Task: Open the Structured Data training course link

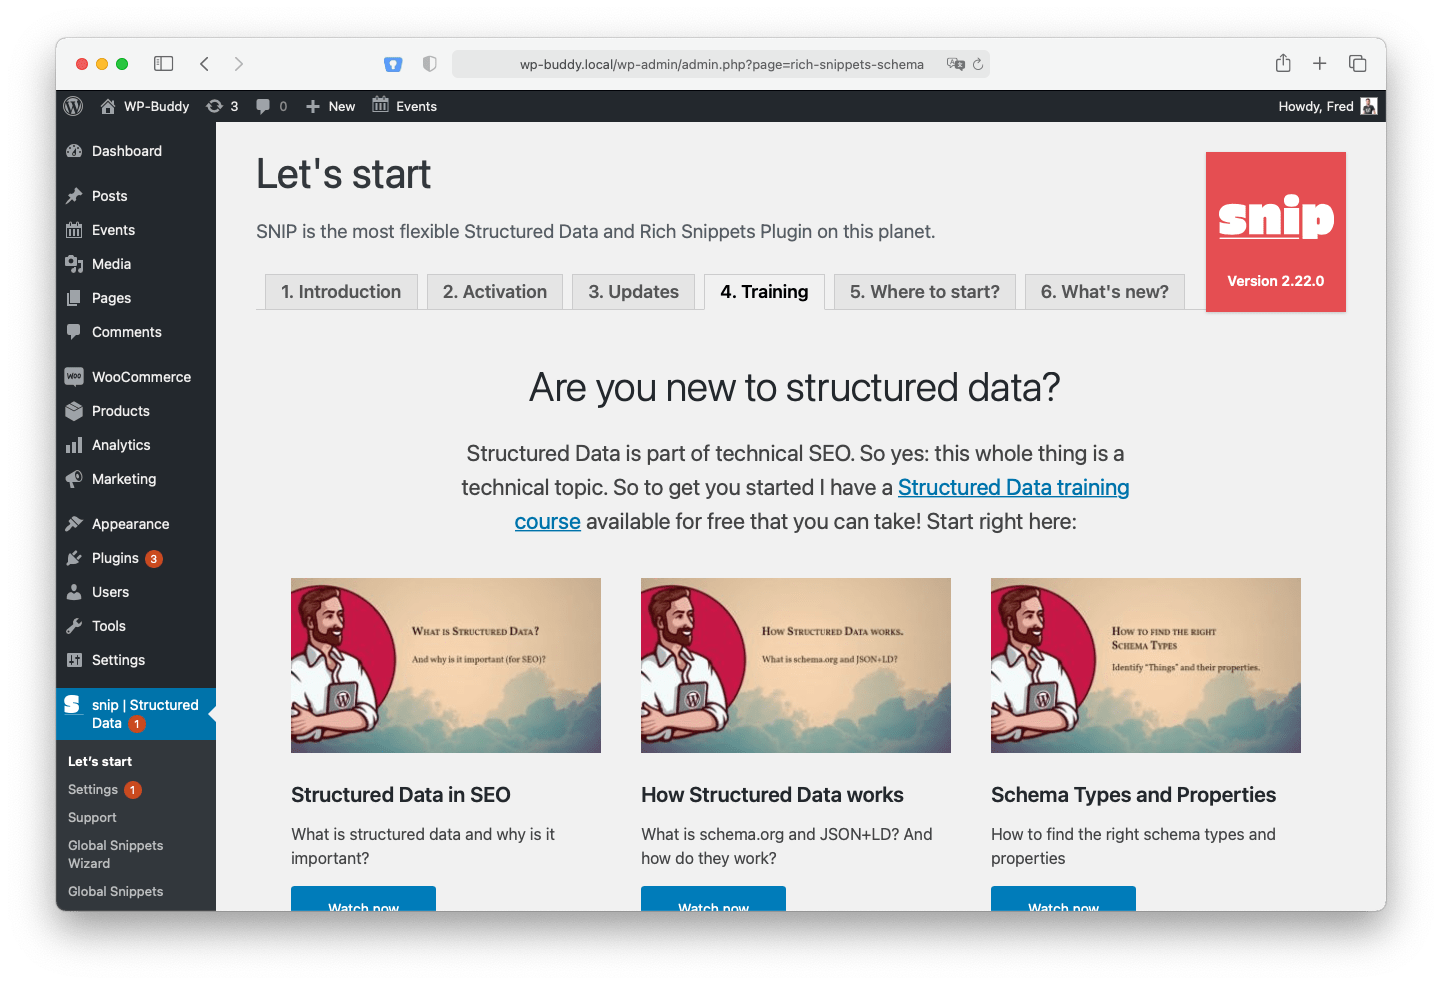Action: coord(1013,487)
